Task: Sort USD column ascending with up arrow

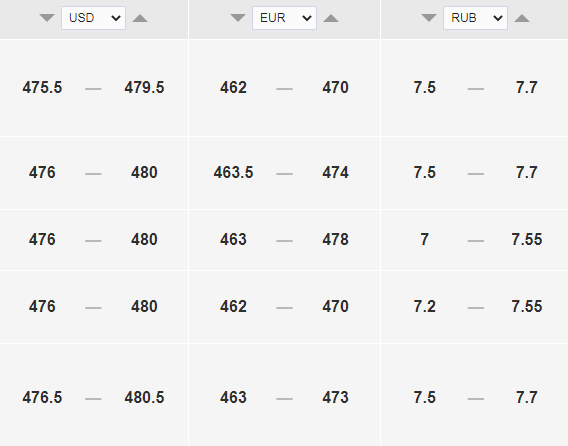Action: coord(140,18)
